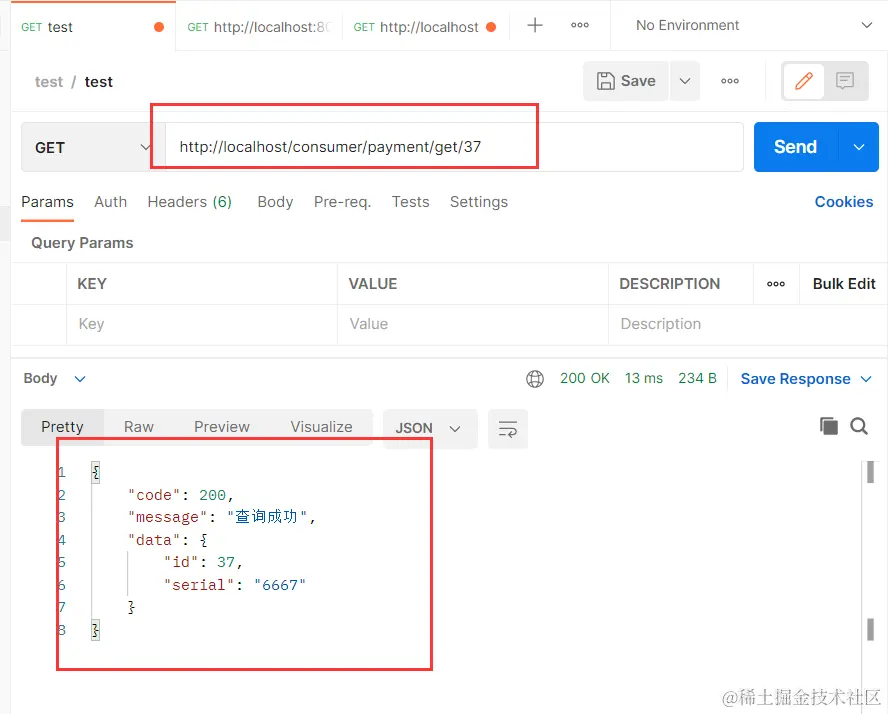
Task: Click 'test' collection breadcrumb link
Action: click(49, 82)
